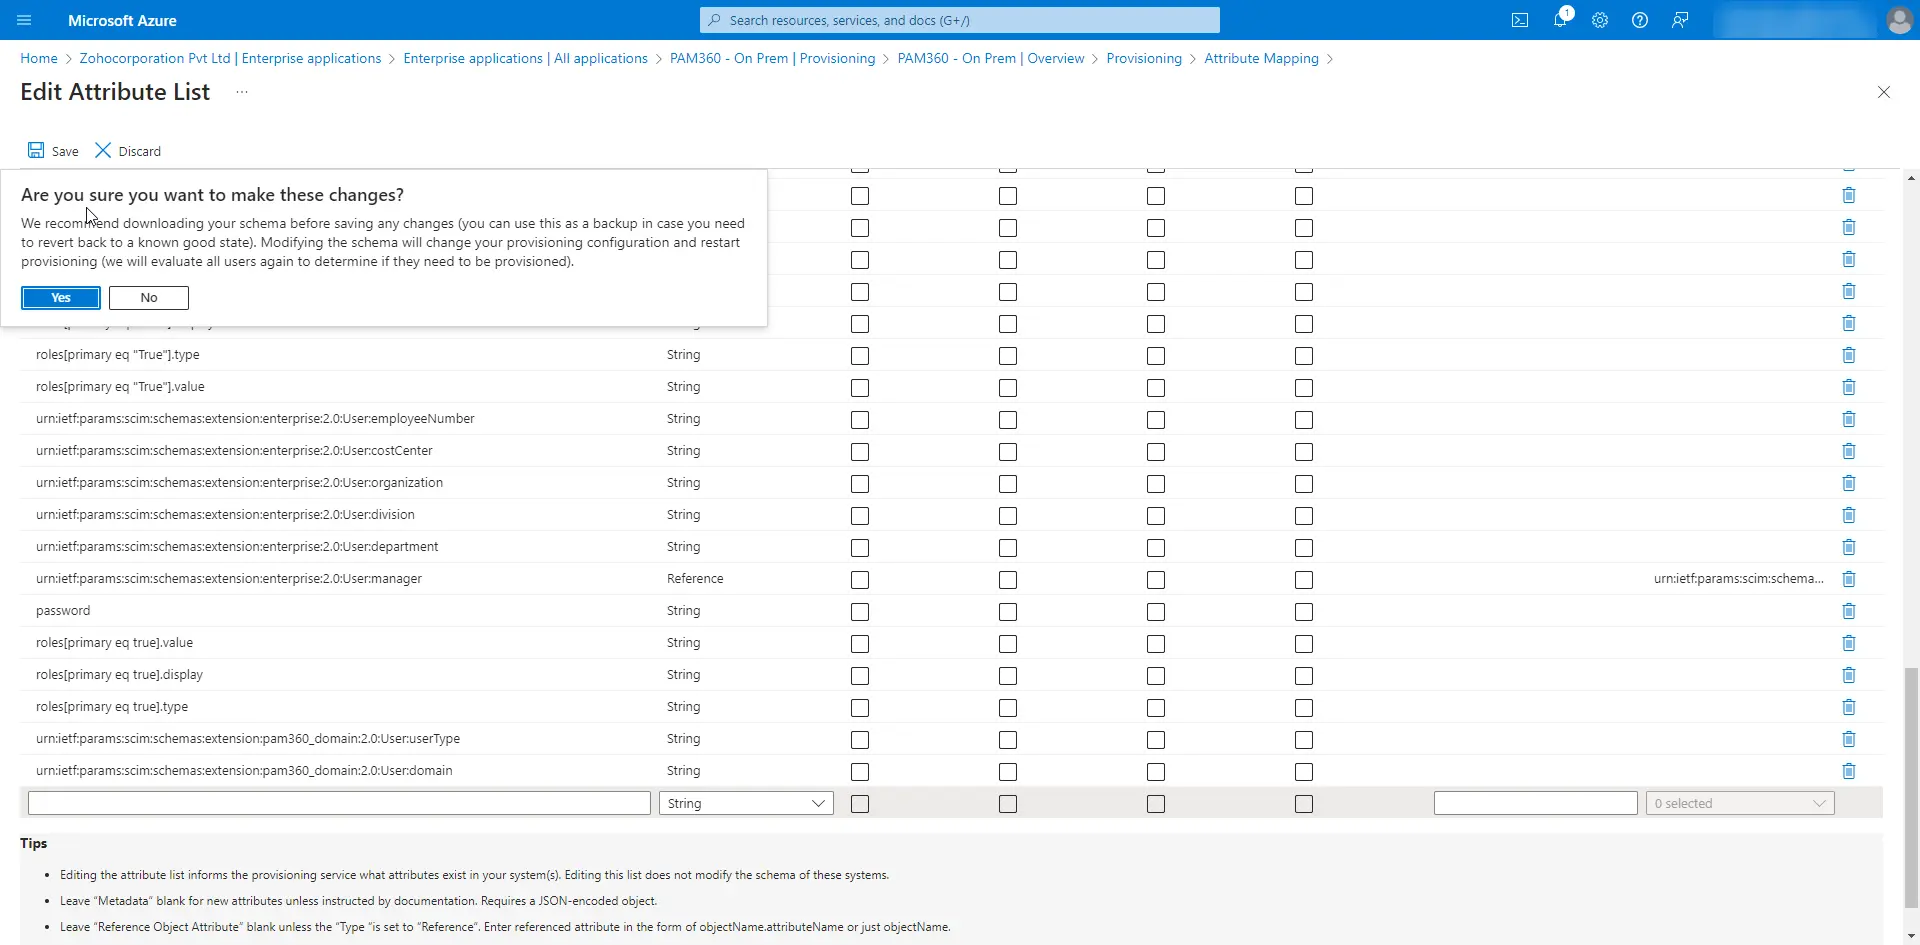Open the Azure portal hamburger menu
1920x945 pixels.
point(24,20)
